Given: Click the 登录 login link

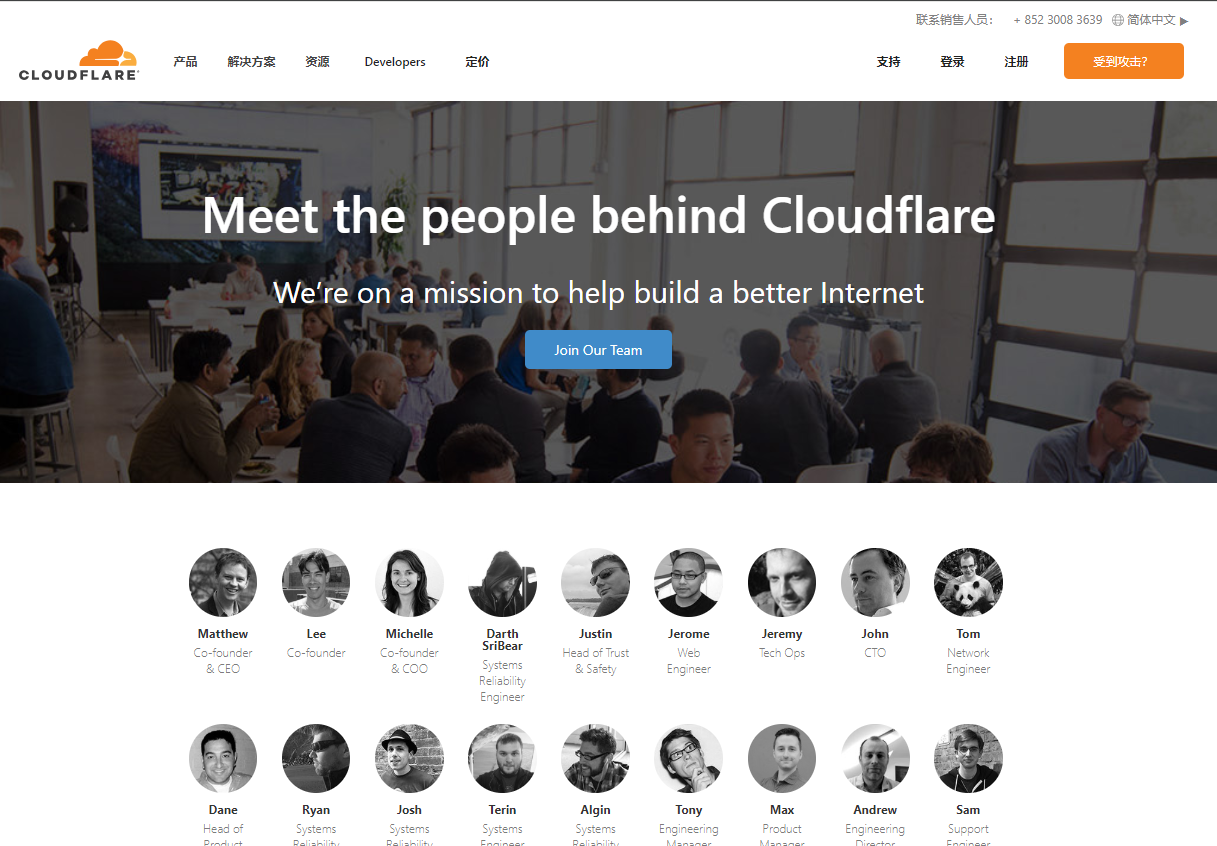Looking at the screenshot, I should coord(952,62).
